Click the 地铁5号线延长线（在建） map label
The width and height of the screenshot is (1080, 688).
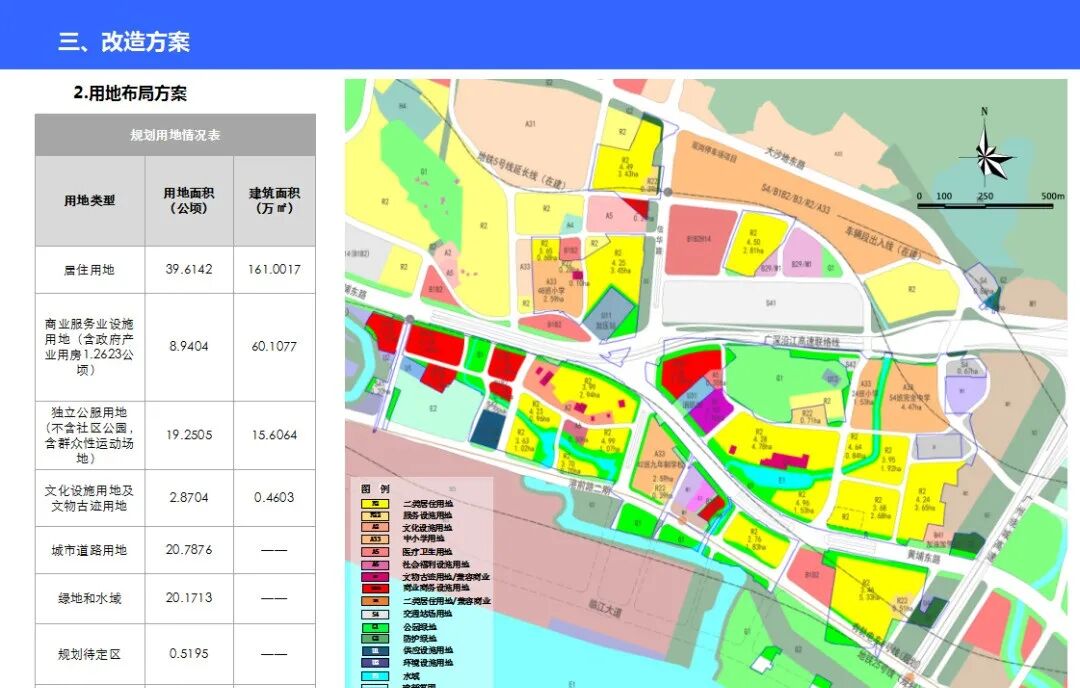[522, 170]
